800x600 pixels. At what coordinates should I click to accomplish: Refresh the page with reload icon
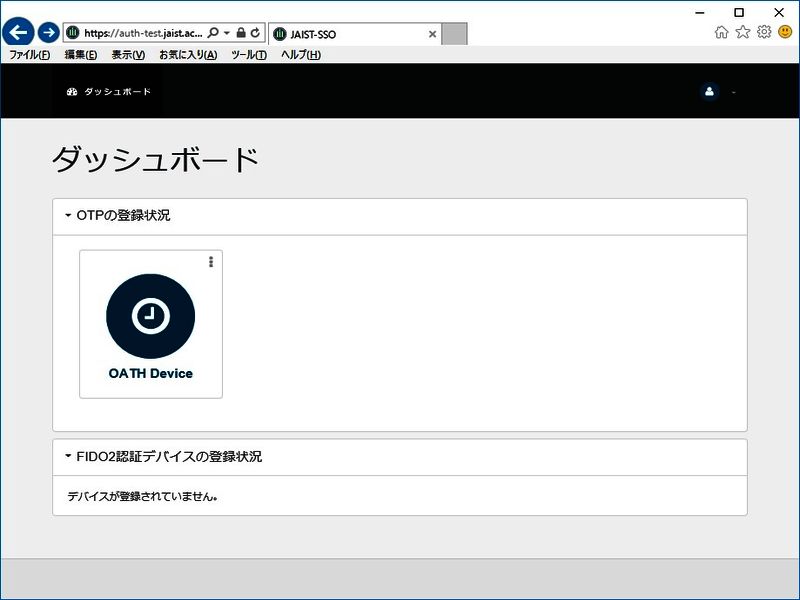pyautogui.click(x=255, y=33)
